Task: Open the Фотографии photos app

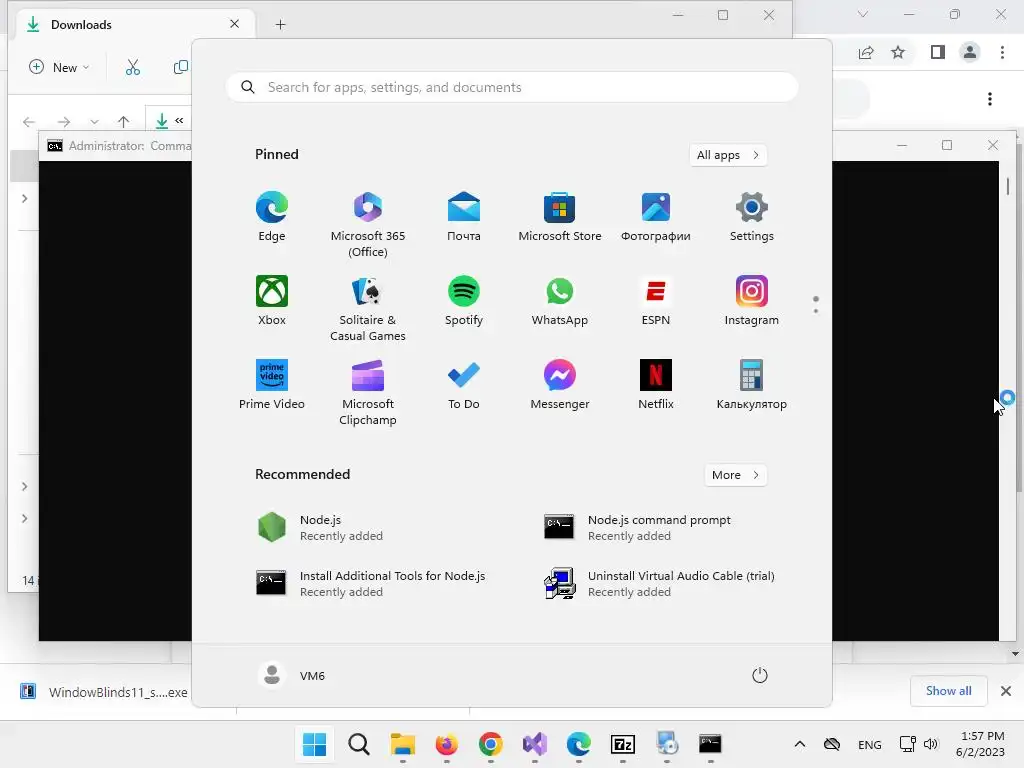Action: (x=656, y=217)
